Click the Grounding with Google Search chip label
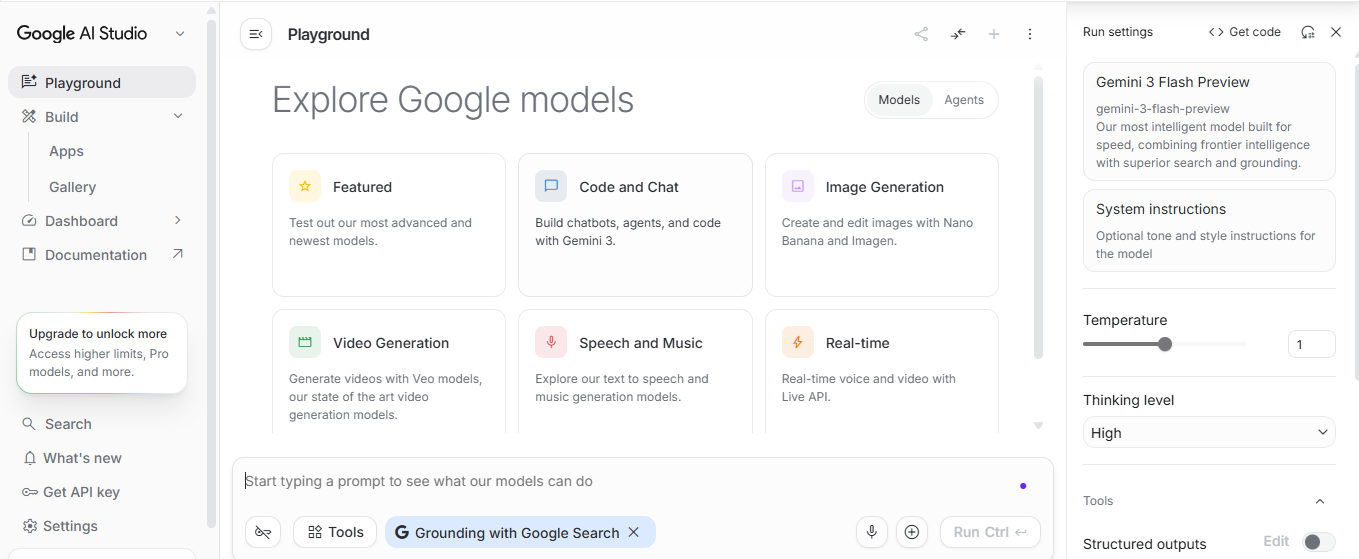Image resolution: width=1359 pixels, height=559 pixels. (x=517, y=533)
